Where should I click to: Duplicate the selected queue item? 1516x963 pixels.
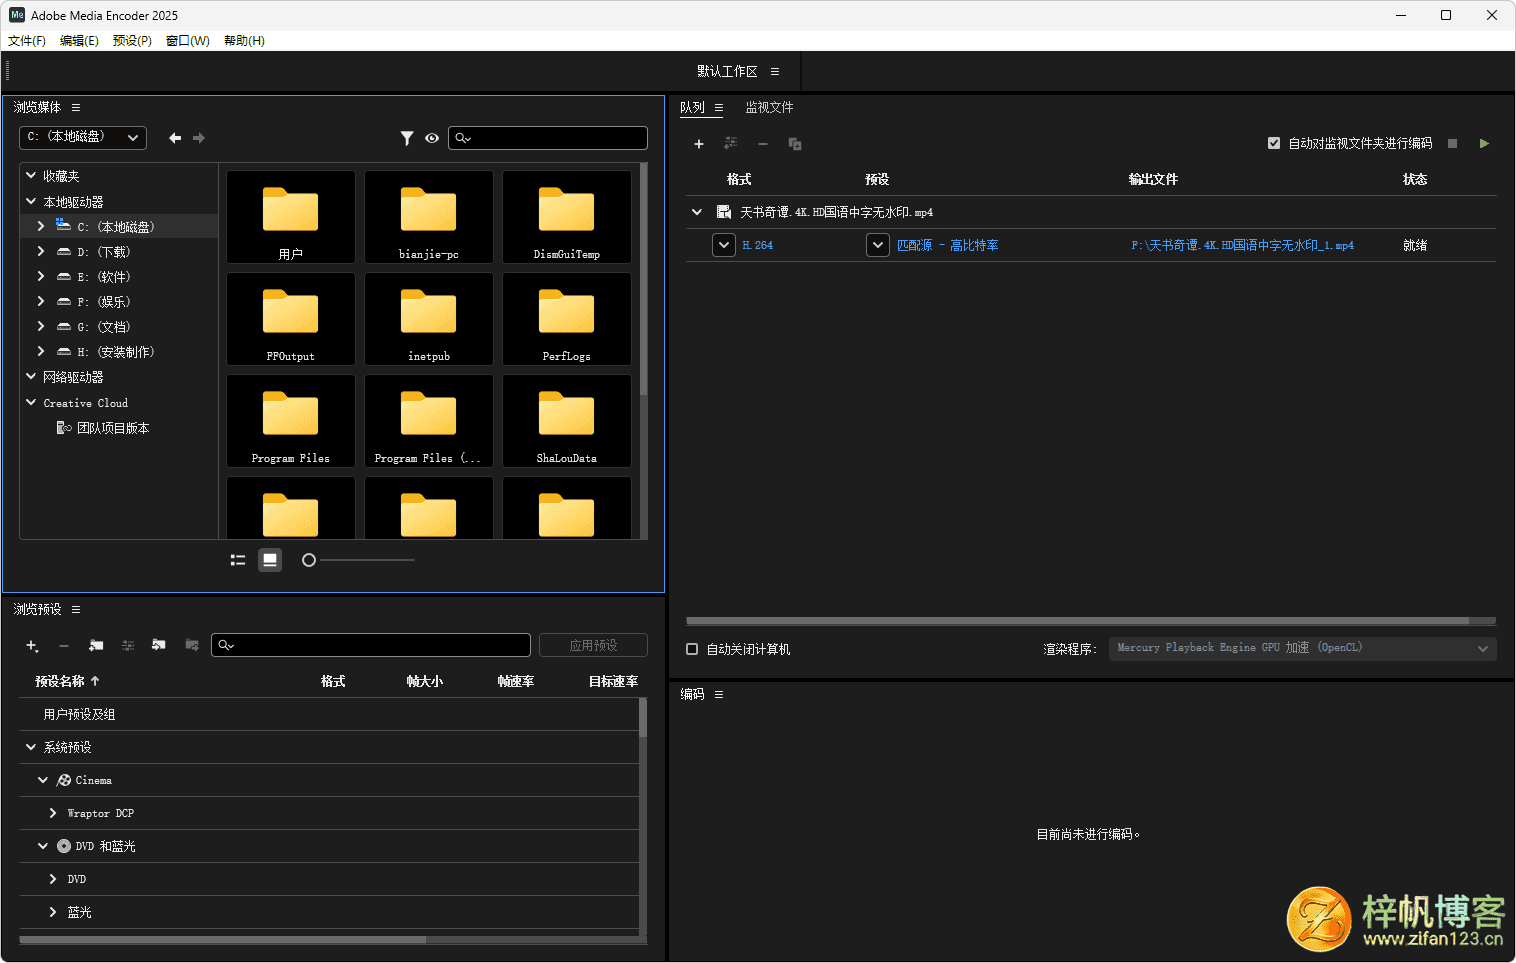click(795, 144)
